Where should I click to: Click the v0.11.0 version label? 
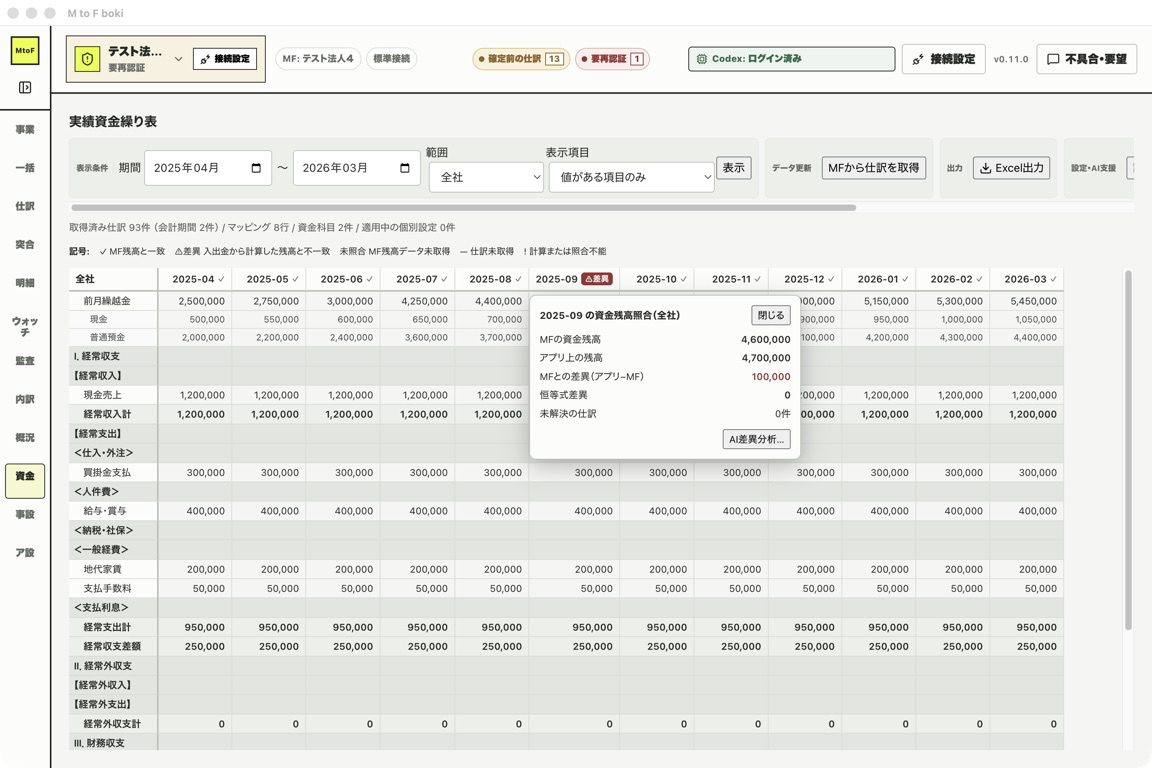(x=1011, y=59)
